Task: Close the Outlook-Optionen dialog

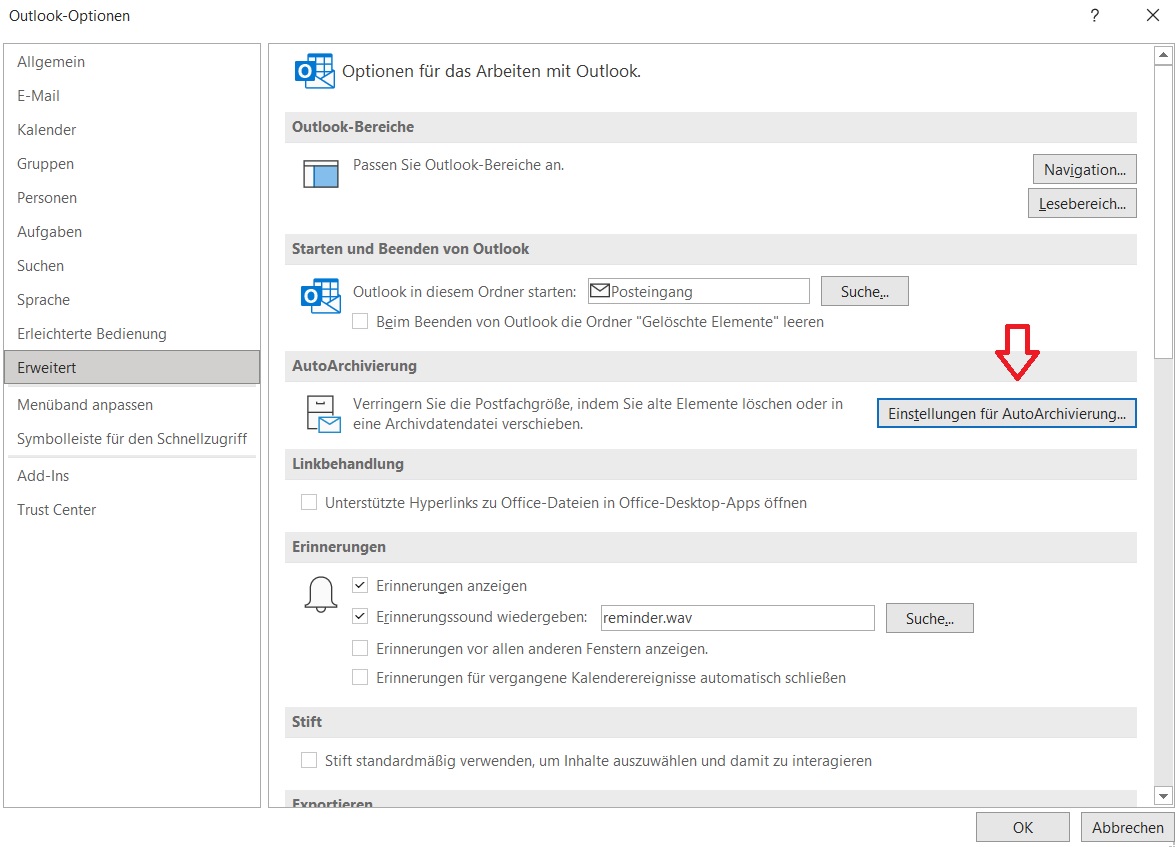Action: 1153,16
